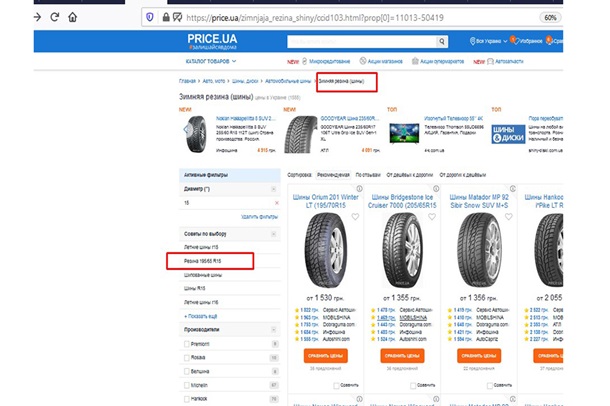This screenshot has width=610, height=406.
Task: Open the КАТАЛОГ ТОВАРОВ dropdown
Action: [211, 62]
